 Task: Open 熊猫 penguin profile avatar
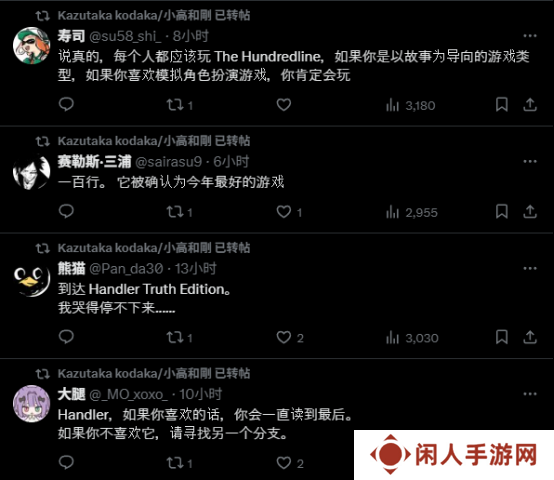[31, 279]
